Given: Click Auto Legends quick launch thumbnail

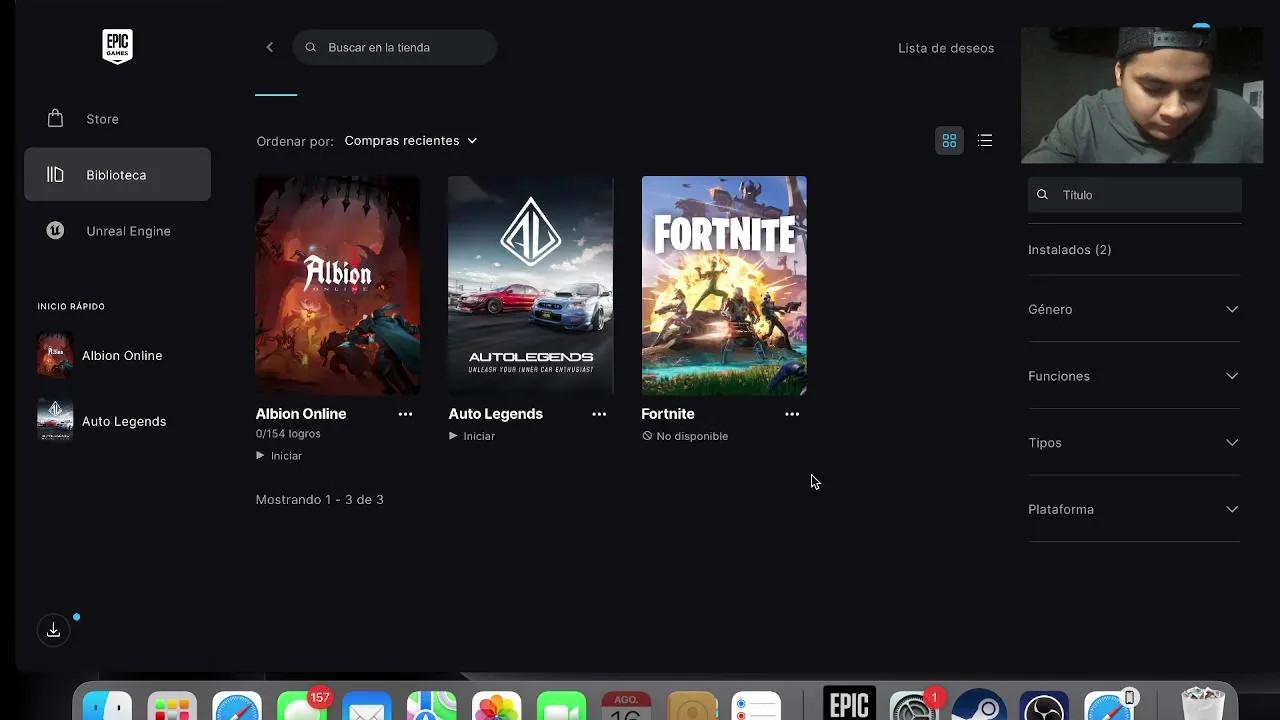Looking at the screenshot, I should pos(55,421).
